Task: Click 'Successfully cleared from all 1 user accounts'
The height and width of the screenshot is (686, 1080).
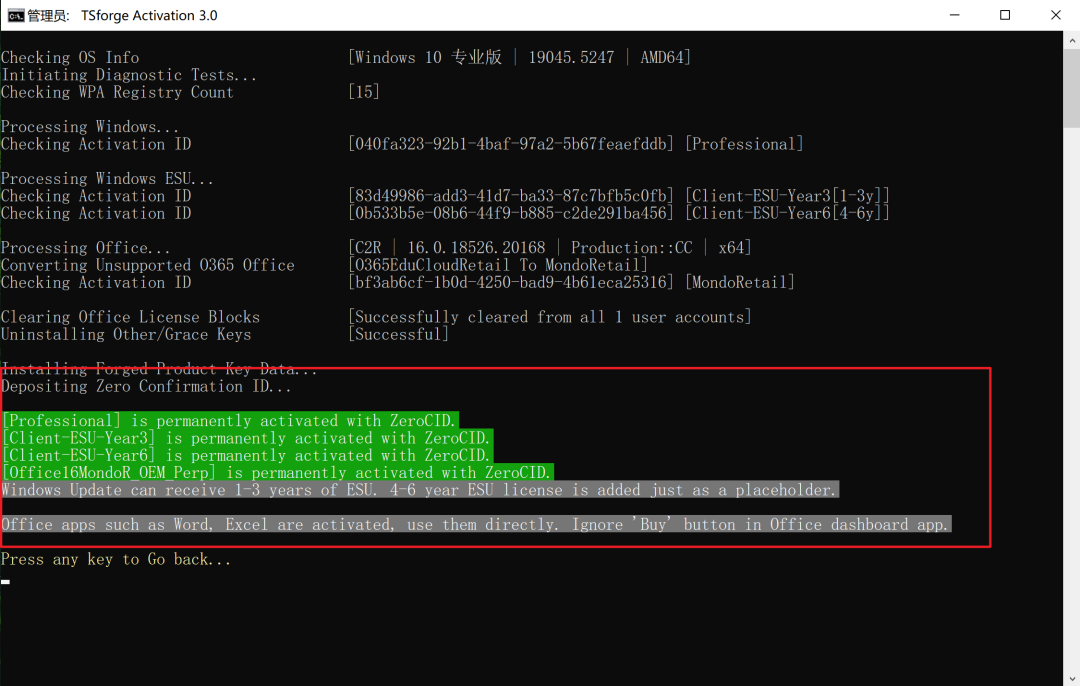Action: 550,318
